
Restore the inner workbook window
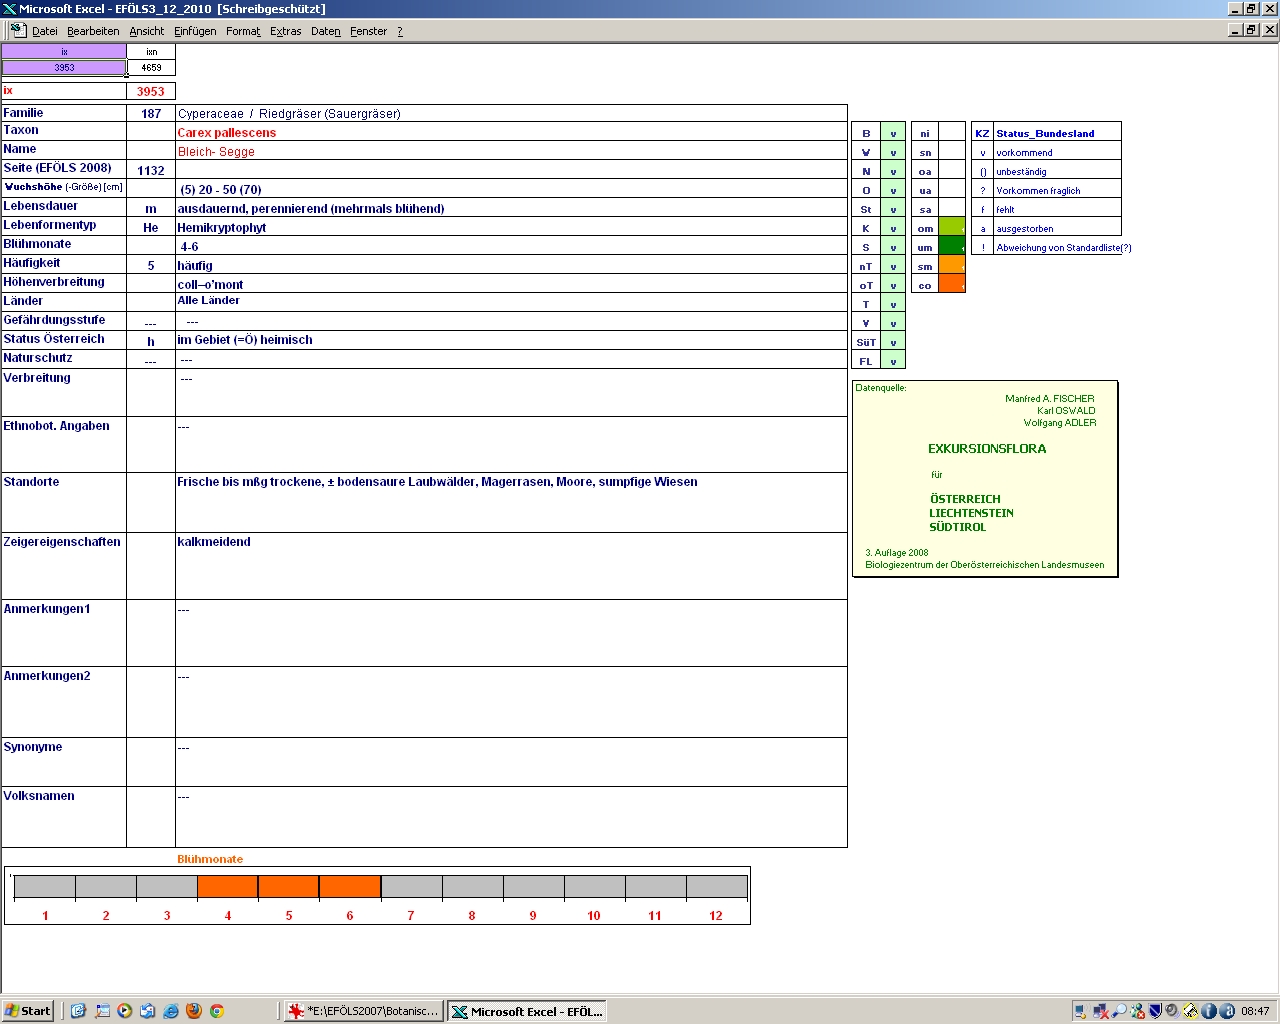point(1252,30)
